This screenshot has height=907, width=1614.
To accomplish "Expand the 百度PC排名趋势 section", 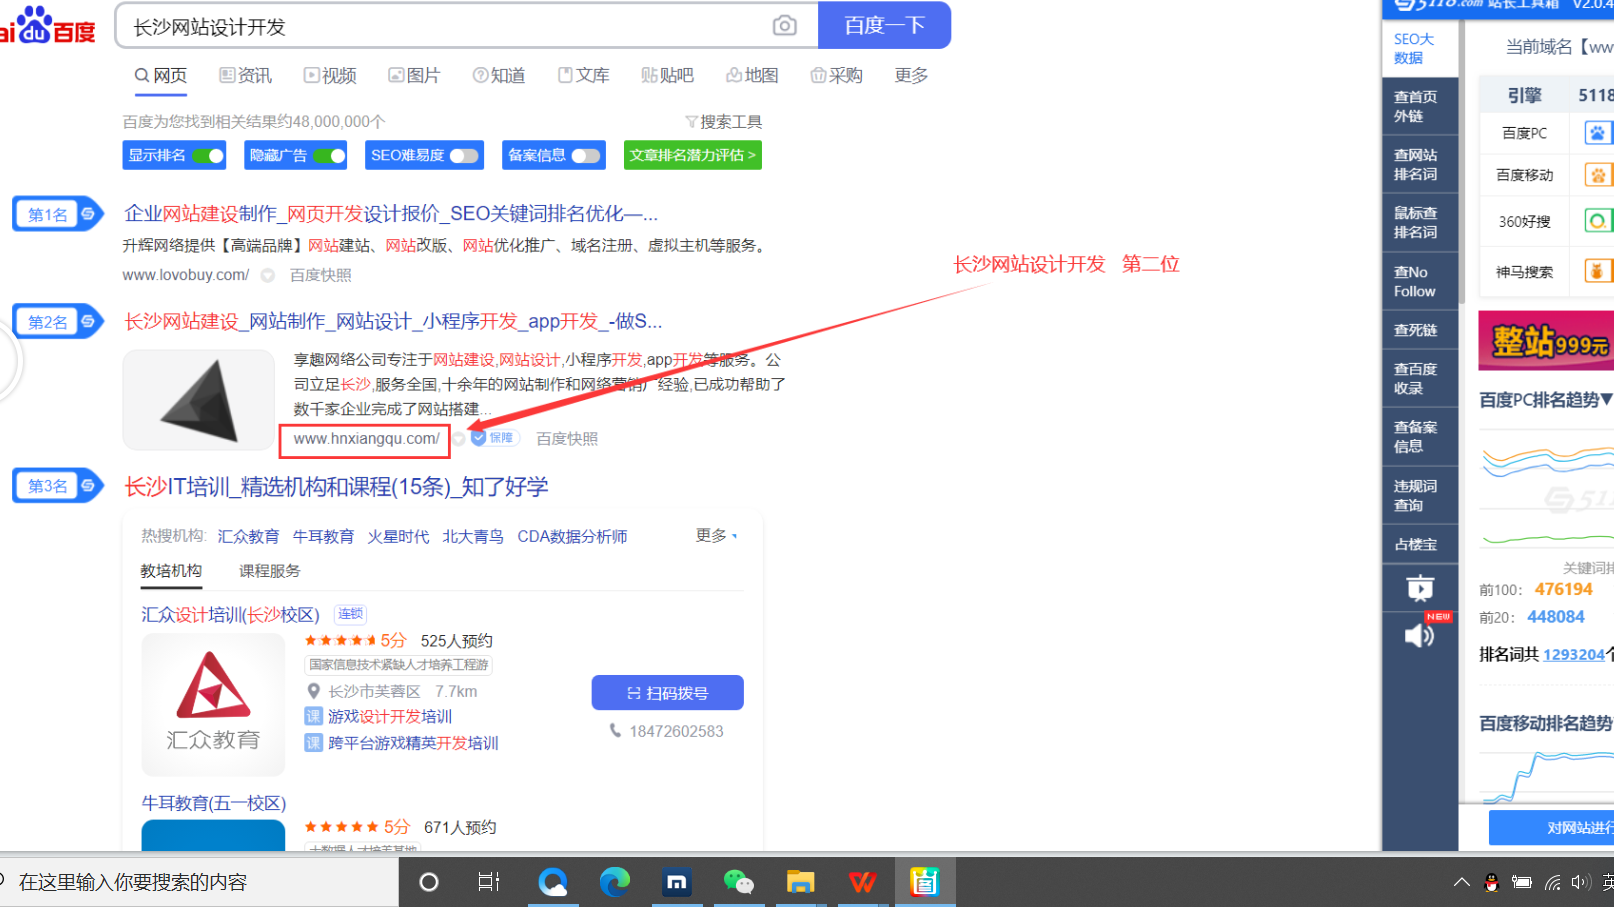I will (x=1546, y=400).
